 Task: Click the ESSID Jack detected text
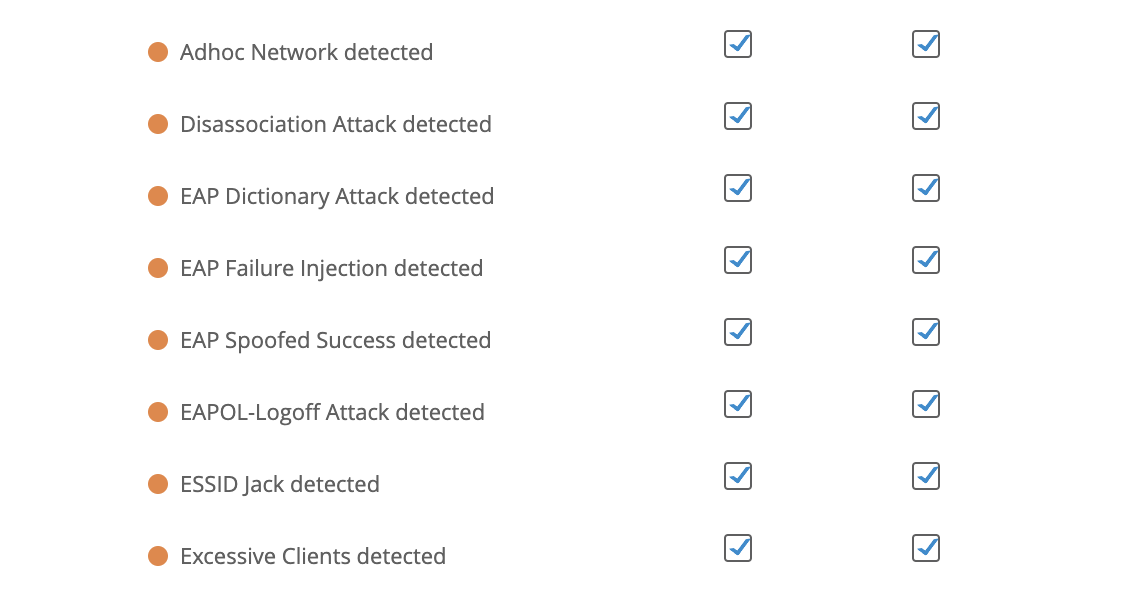click(x=279, y=484)
